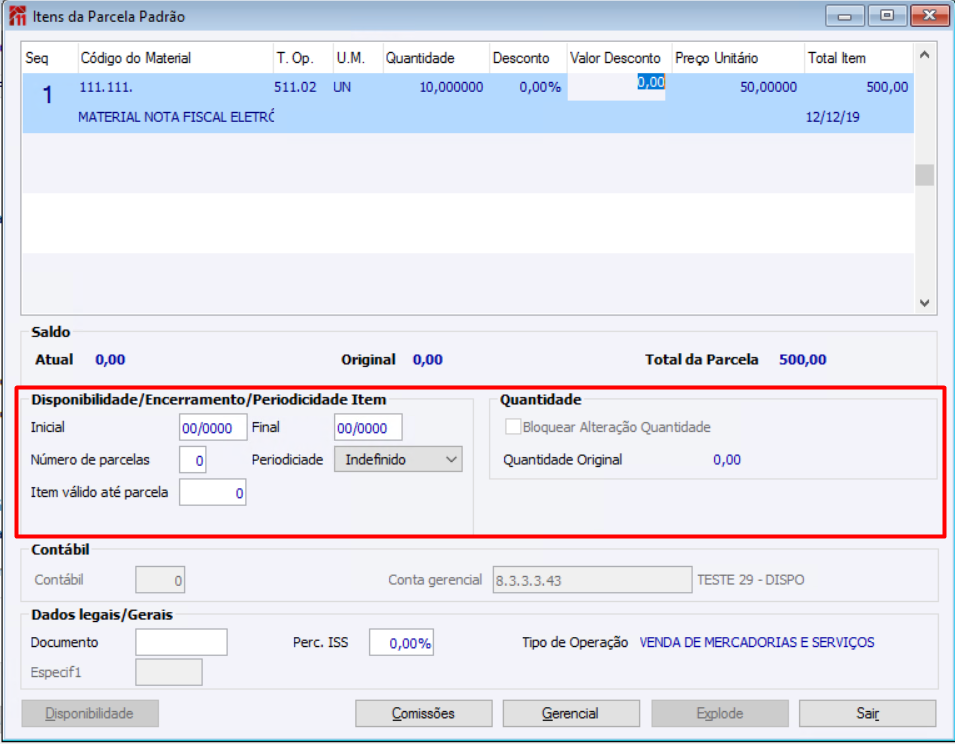Click the Documento input field
955x744 pixels.
click(181, 642)
